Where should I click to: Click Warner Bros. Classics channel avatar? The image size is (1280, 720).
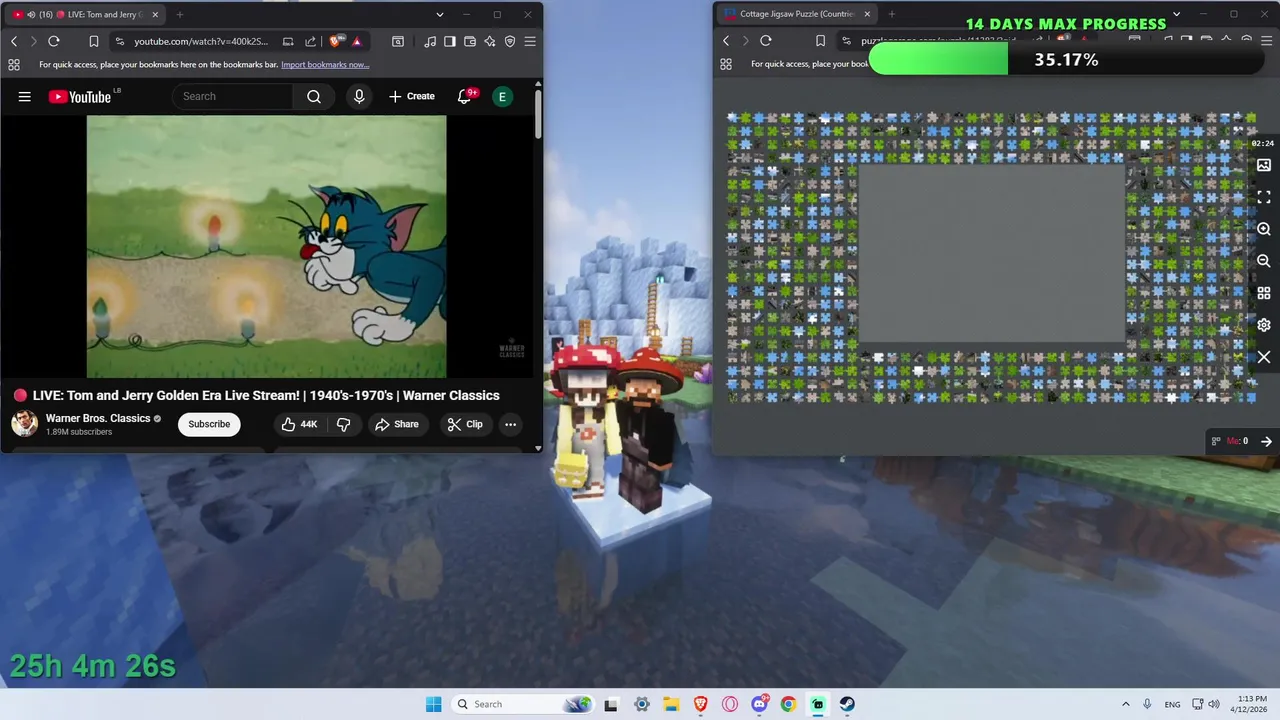(x=25, y=424)
